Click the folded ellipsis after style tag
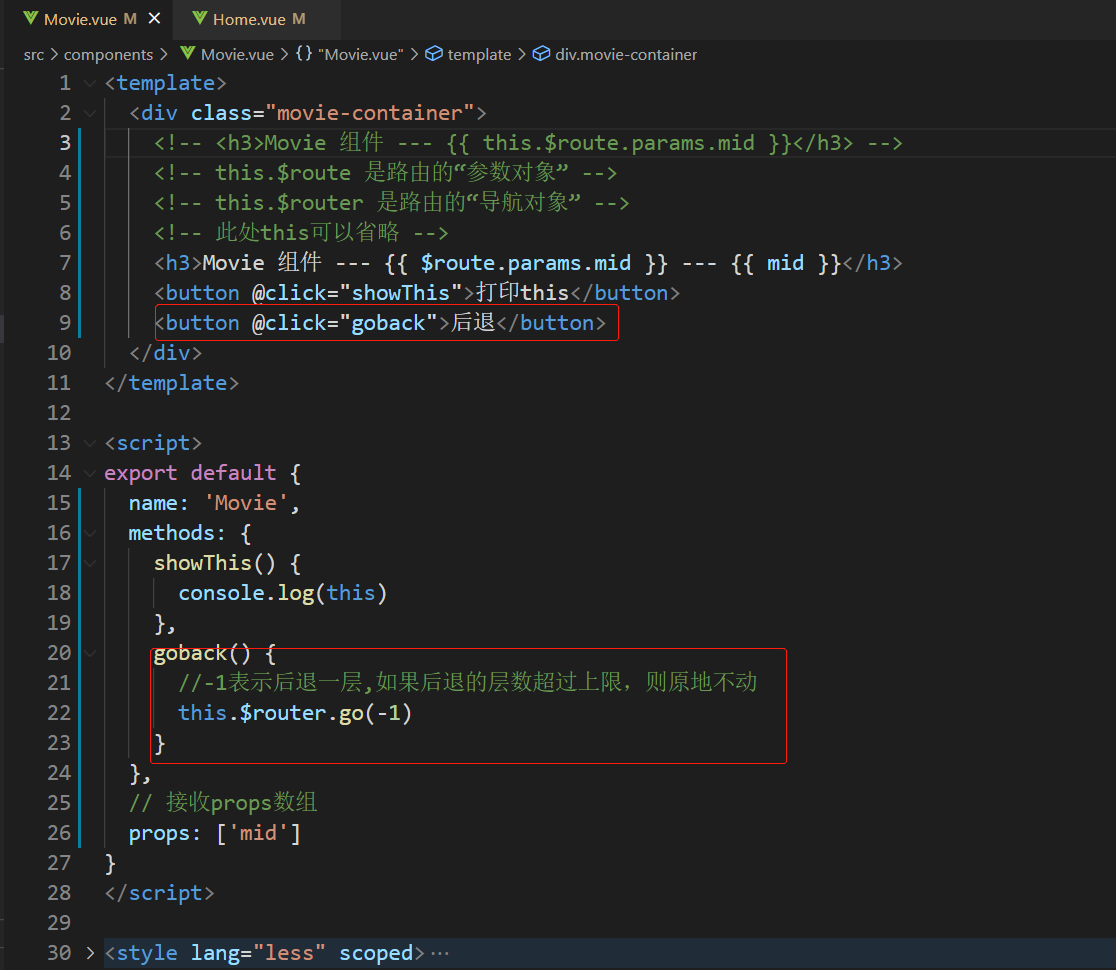The image size is (1116, 970). (x=440, y=954)
